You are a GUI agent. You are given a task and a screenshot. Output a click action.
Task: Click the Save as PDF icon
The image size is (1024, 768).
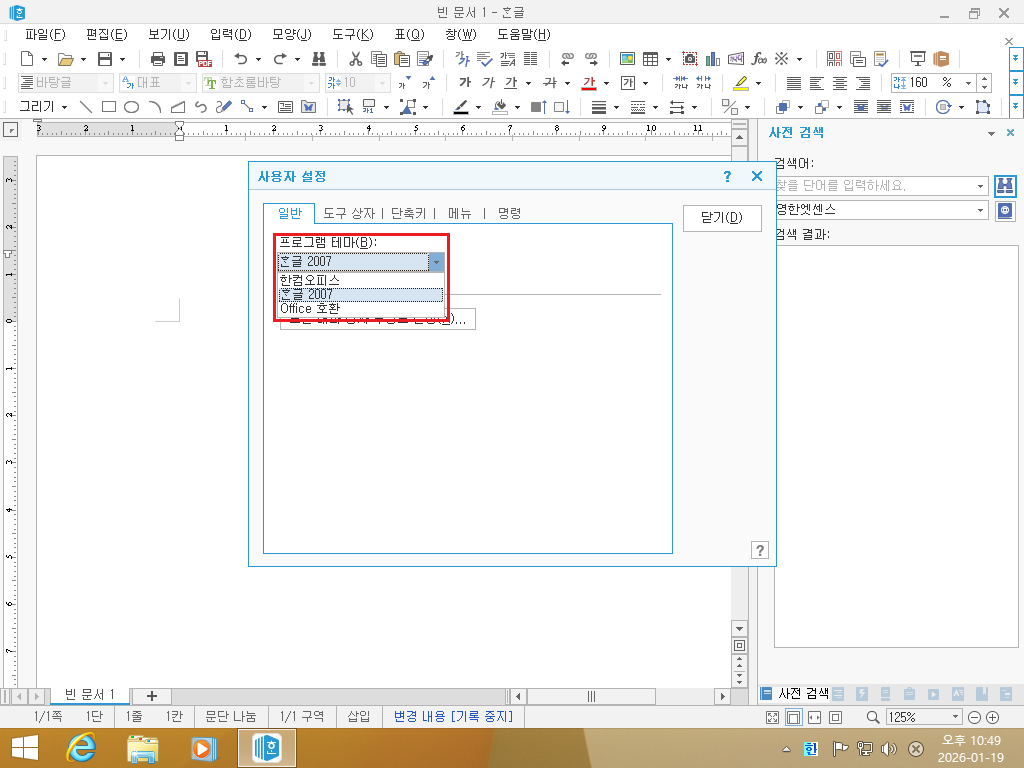coord(204,59)
